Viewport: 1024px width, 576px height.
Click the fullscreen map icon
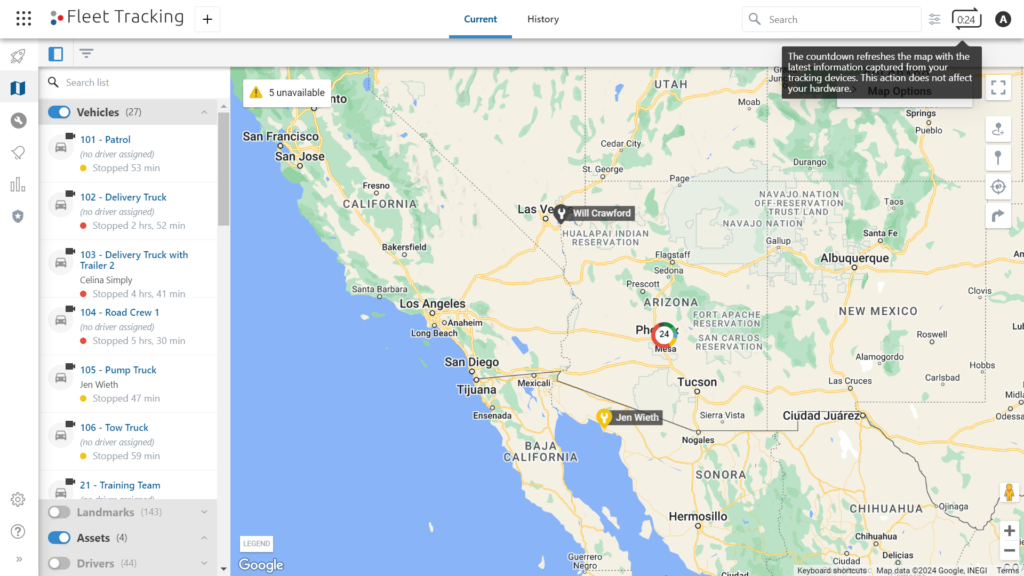pos(998,87)
